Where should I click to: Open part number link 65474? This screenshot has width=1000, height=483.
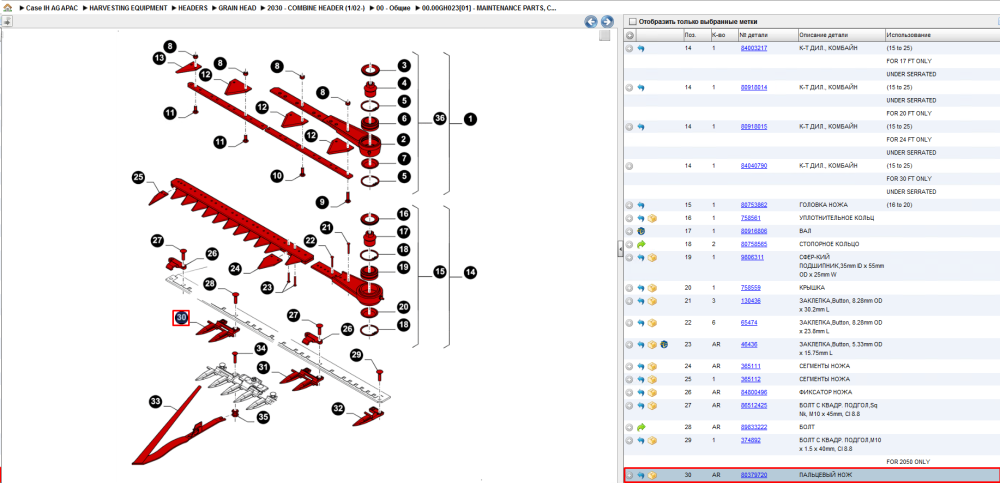[x=749, y=323]
